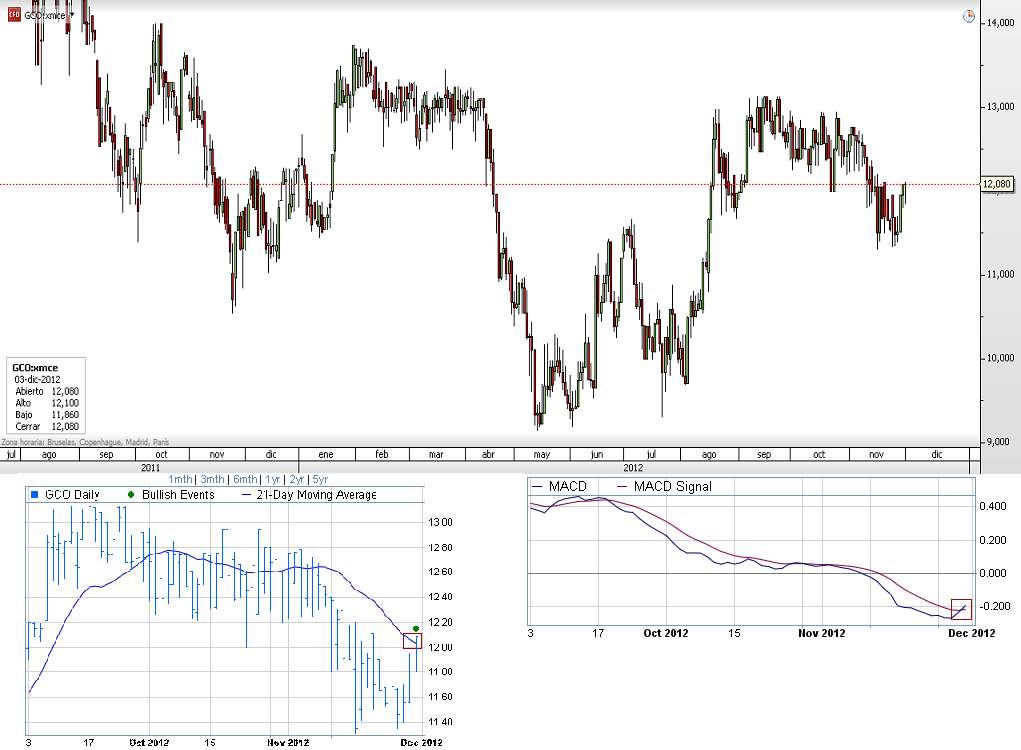Click 'feb' month on the timeline

pyautogui.click(x=382, y=454)
